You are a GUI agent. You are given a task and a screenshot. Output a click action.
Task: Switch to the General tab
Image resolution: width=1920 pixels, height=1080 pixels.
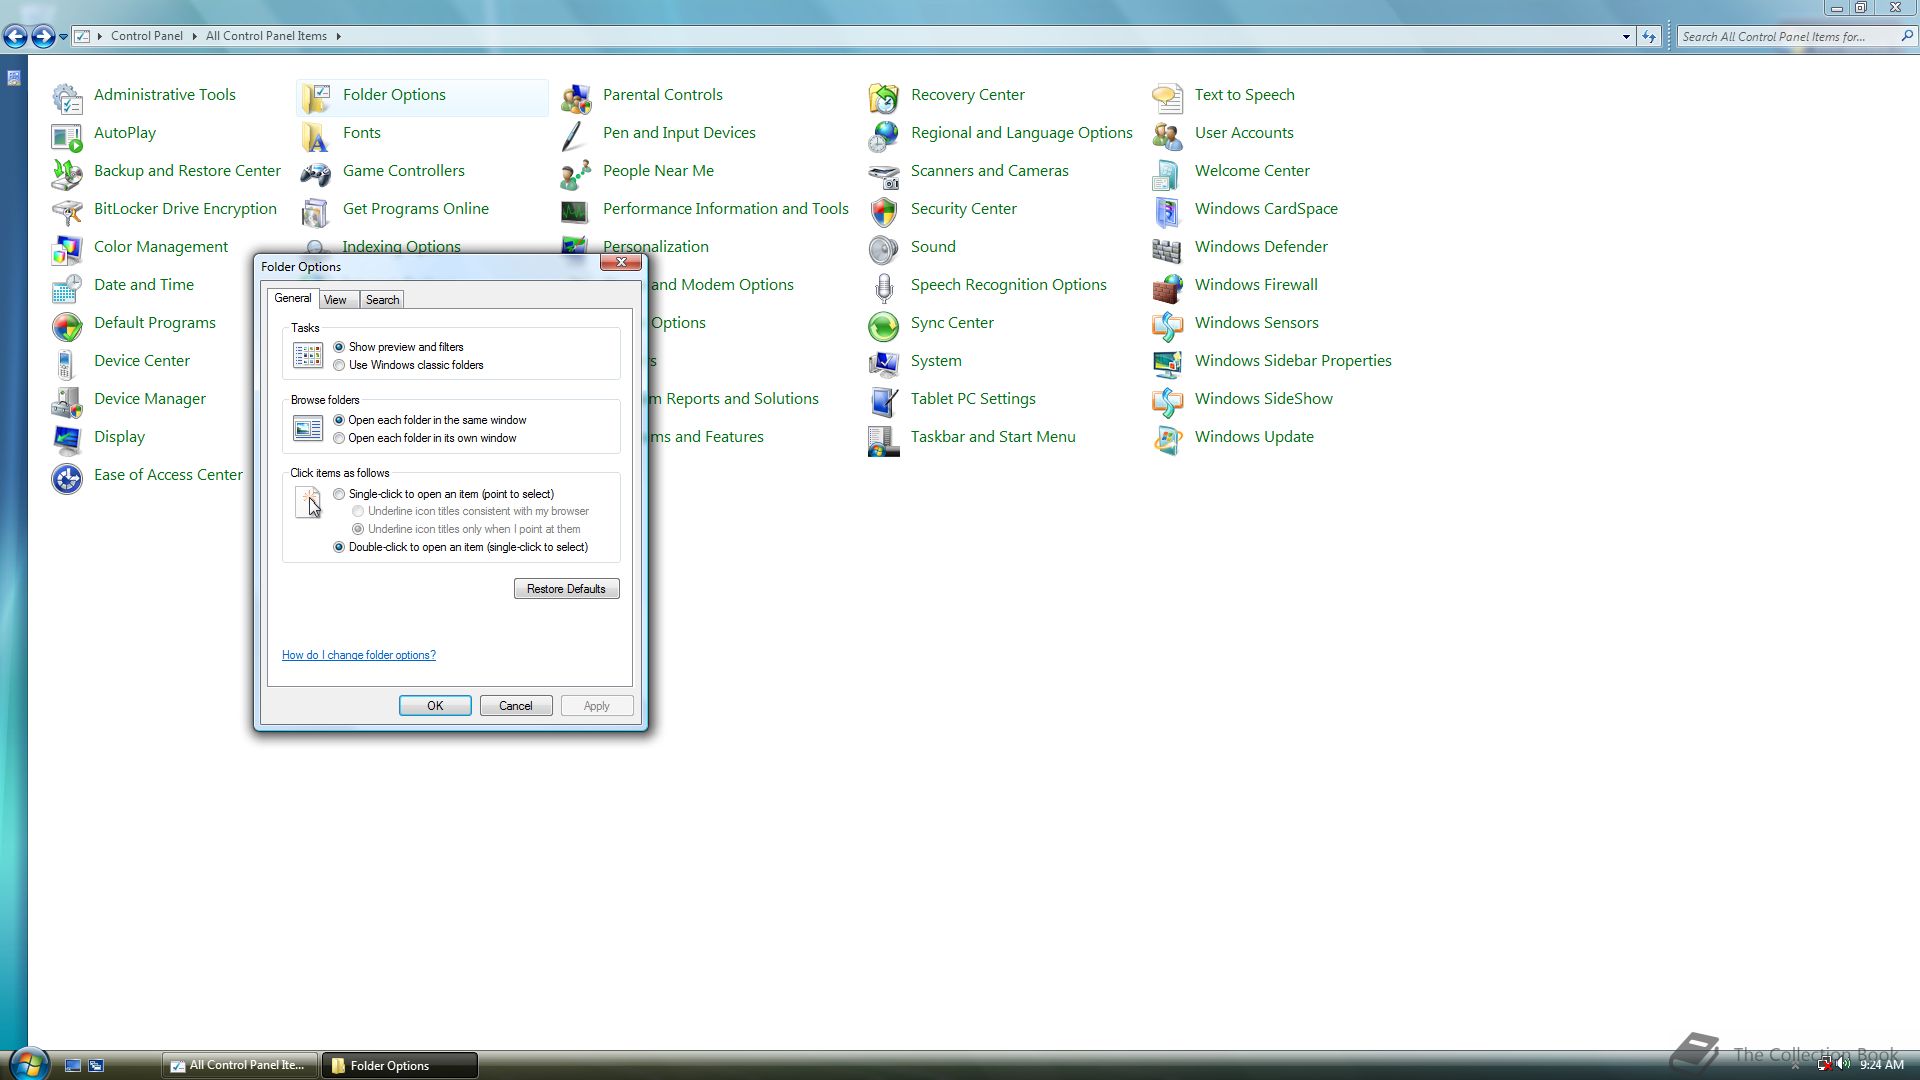click(293, 298)
